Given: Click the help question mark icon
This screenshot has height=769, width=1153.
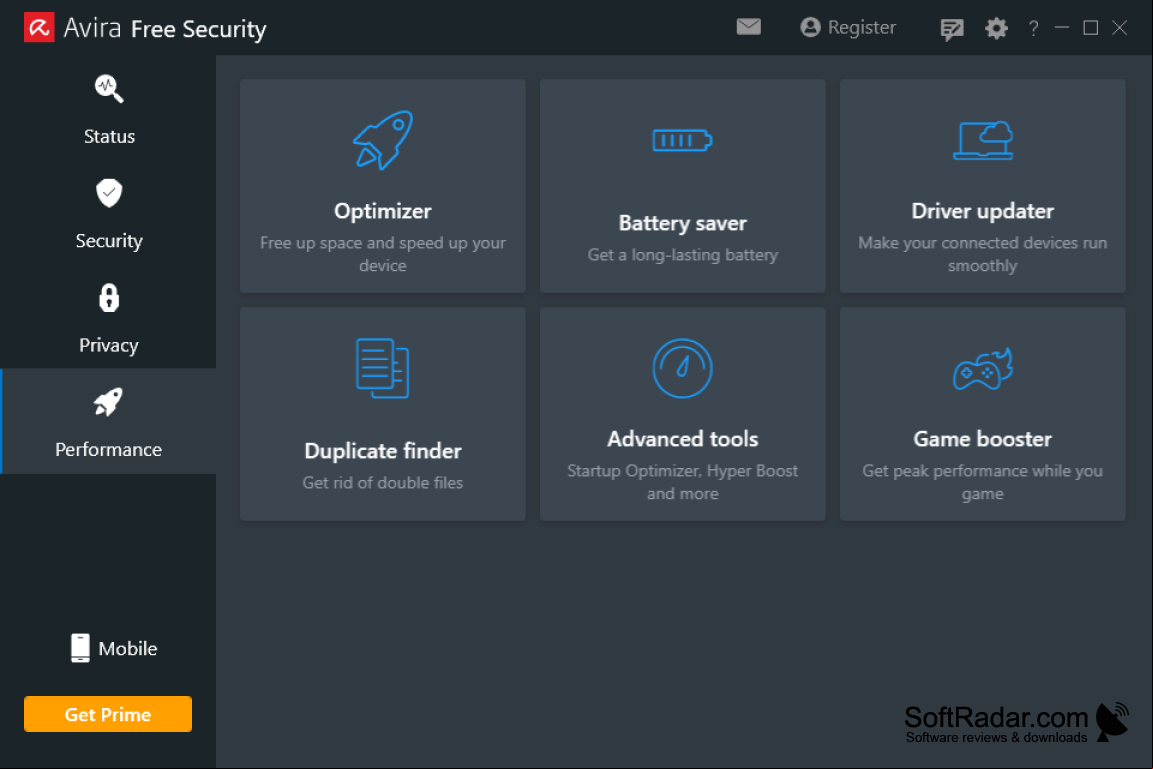Looking at the screenshot, I should [1034, 29].
